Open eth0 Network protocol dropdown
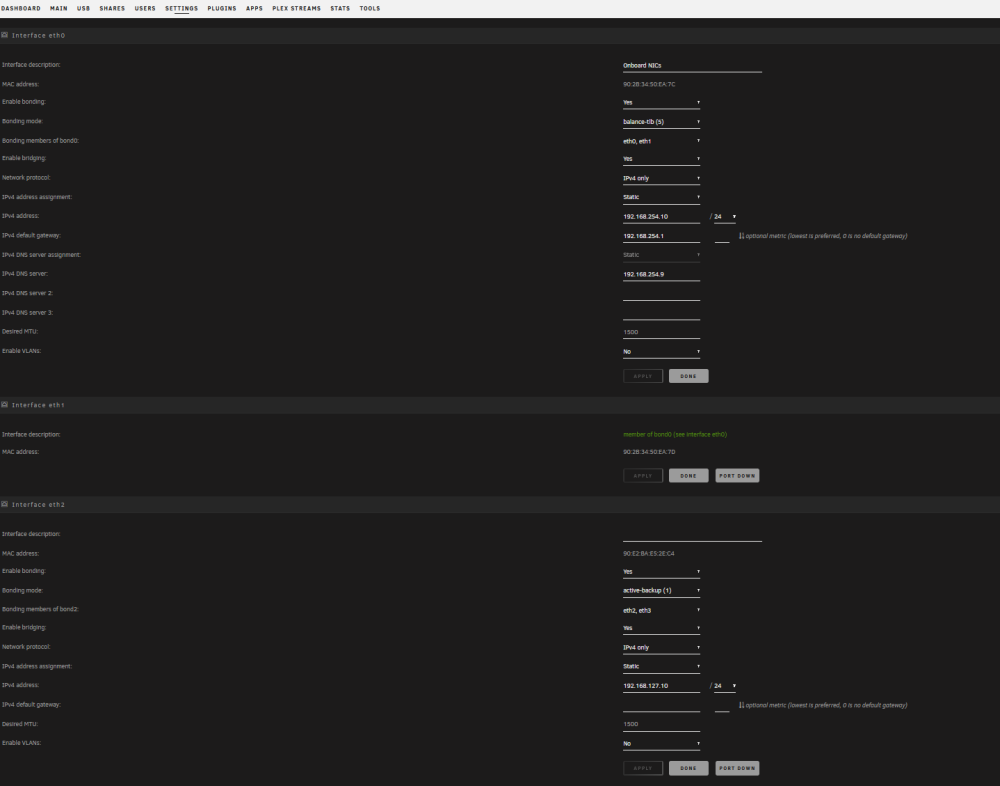 tap(661, 178)
